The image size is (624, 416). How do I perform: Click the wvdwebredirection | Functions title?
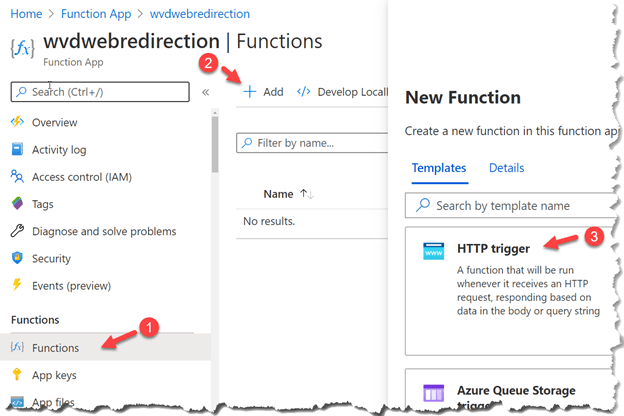pyautogui.click(x=183, y=41)
